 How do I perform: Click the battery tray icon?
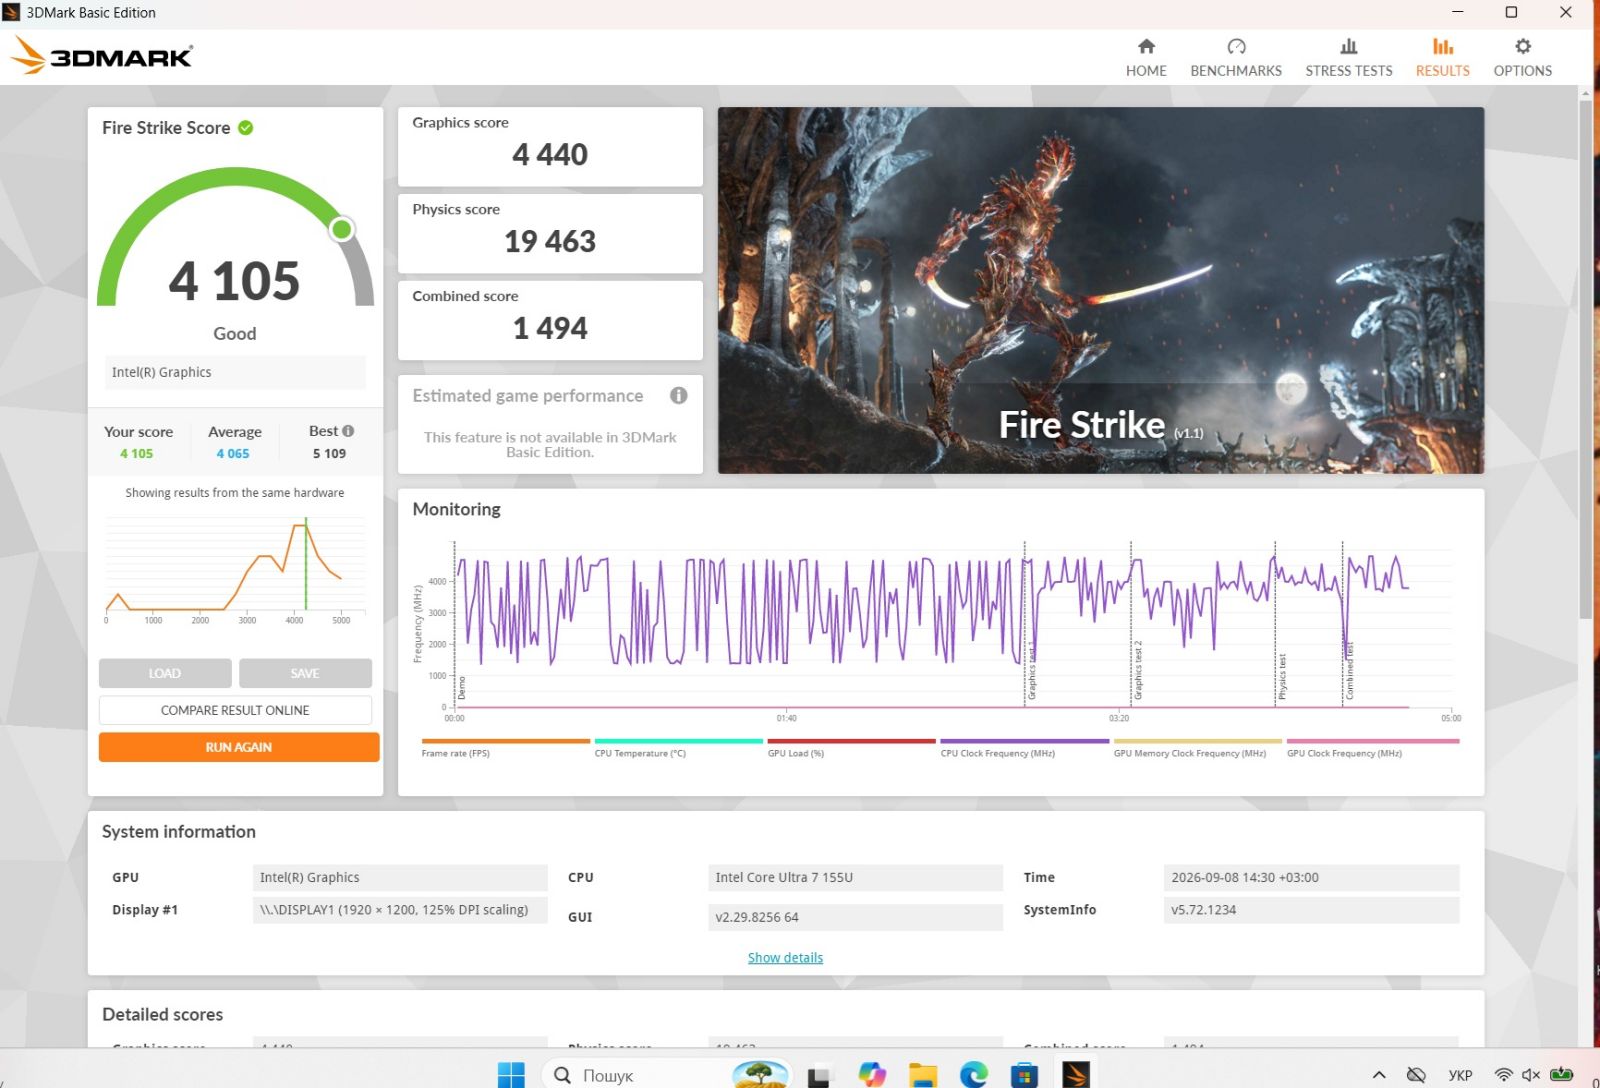click(x=1561, y=1075)
